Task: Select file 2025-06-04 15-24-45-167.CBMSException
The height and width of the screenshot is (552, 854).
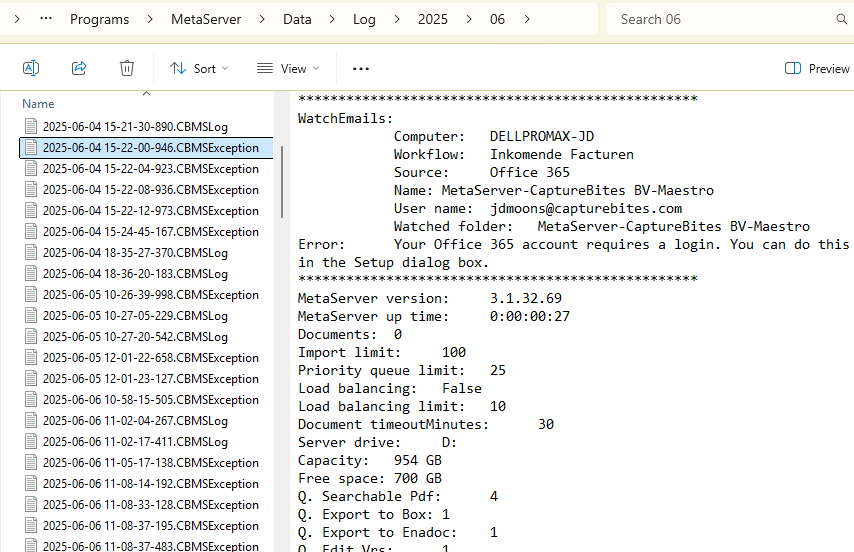Action: tap(150, 232)
